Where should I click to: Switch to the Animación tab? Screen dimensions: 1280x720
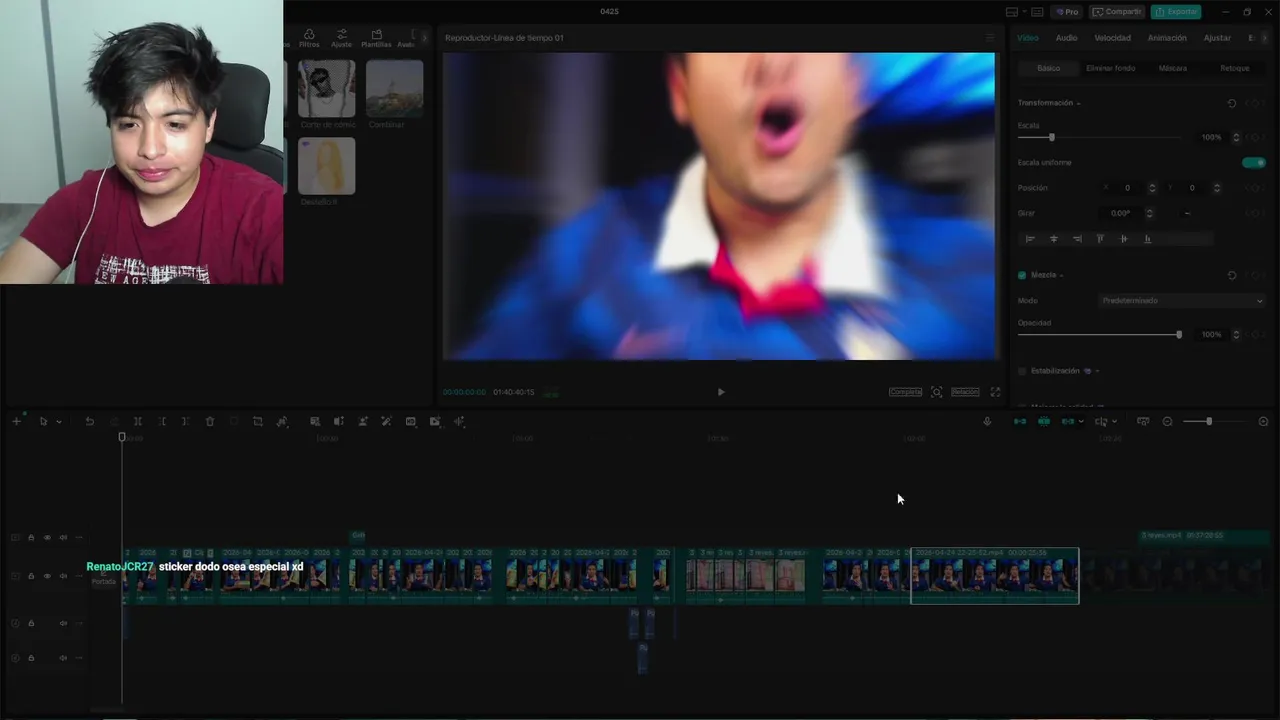pos(1167,38)
